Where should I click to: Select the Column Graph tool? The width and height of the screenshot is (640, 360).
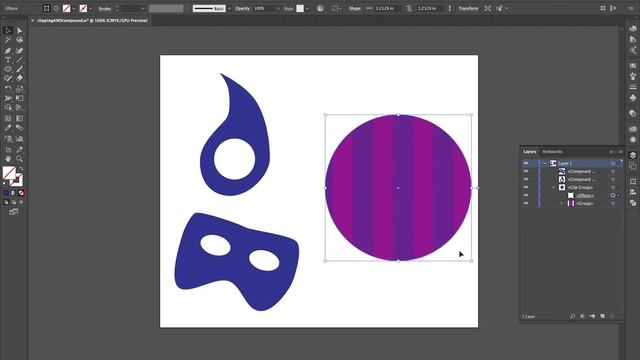(19, 138)
